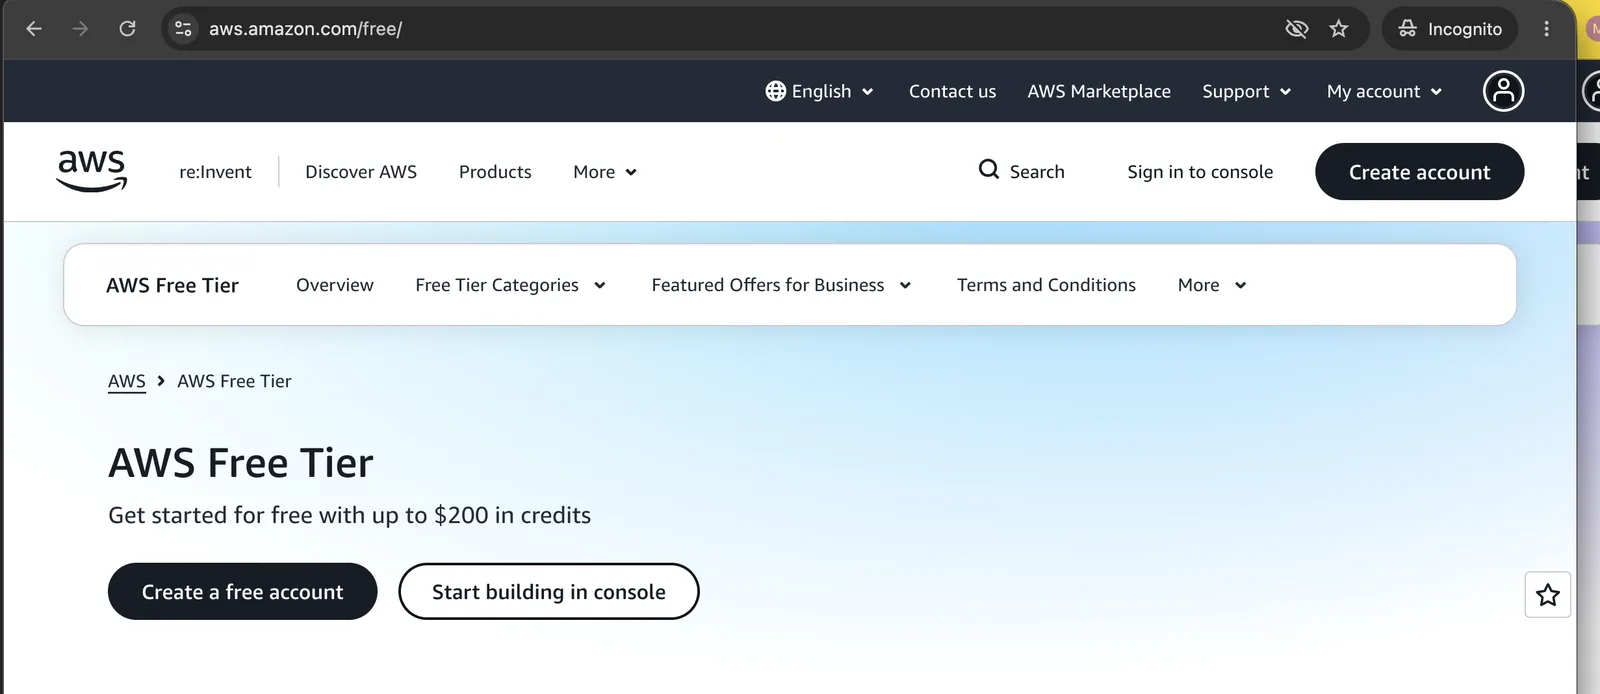1600x694 pixels.
Task: Click the "AWS Free Tier" page heading
Action: pos(241,463)
